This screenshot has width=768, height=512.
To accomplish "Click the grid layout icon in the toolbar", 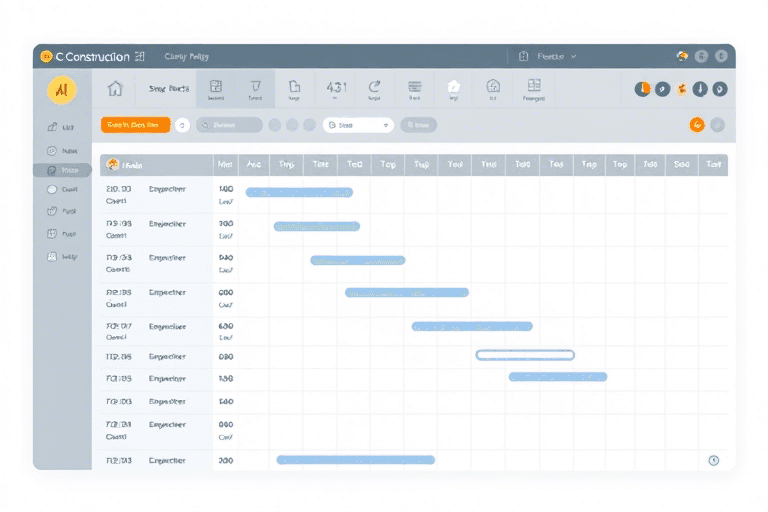I will pyautogui.click(x=533, y=88).
